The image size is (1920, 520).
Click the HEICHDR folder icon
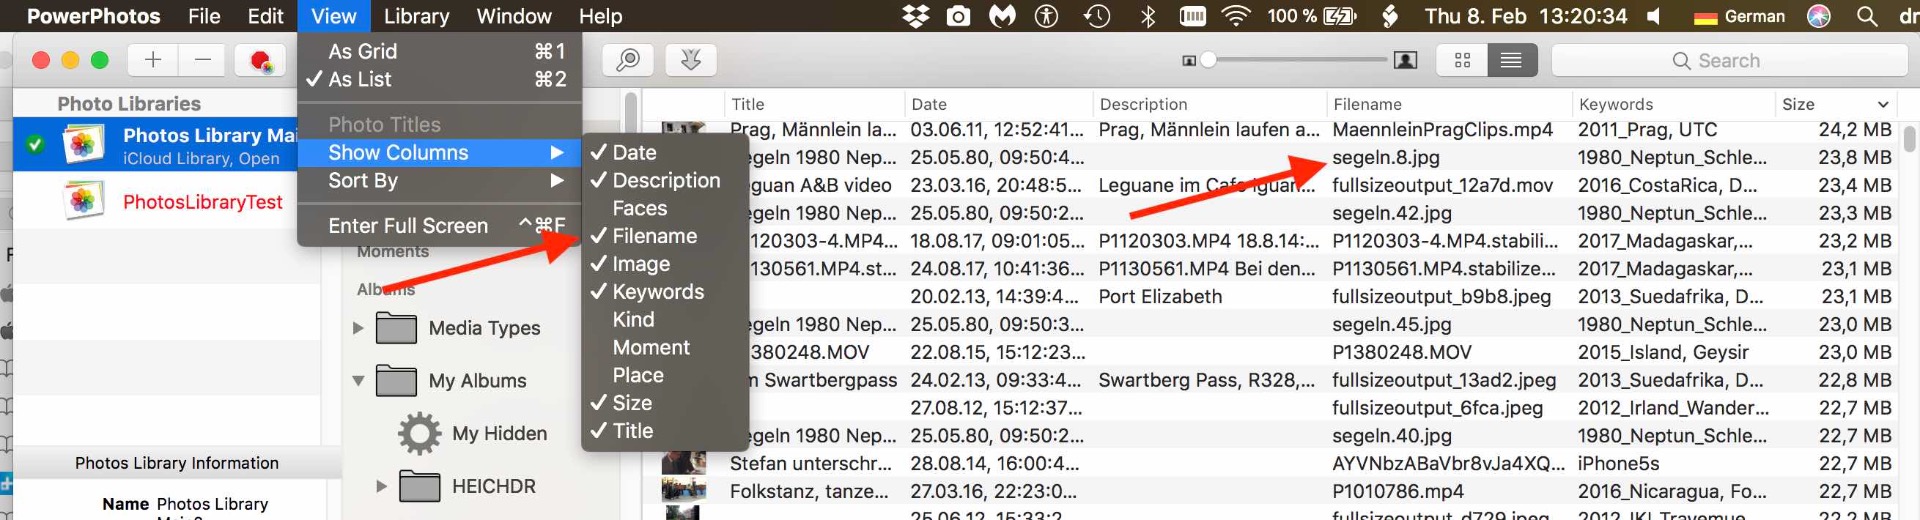420,486
